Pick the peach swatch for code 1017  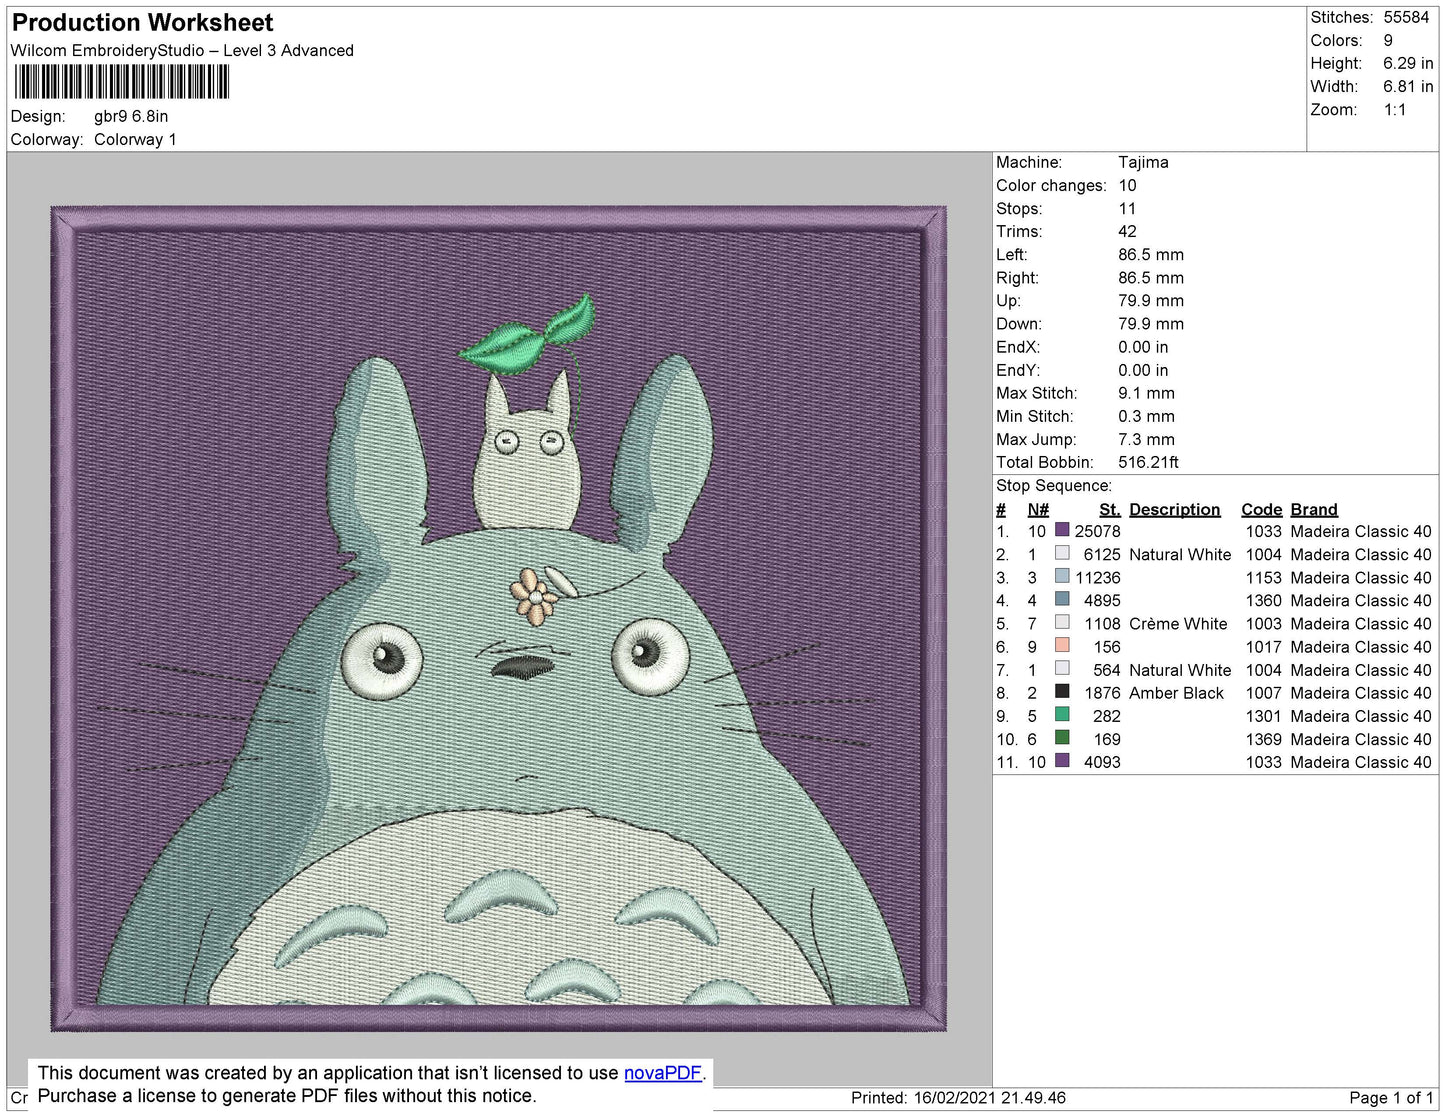click(1062, 646)
